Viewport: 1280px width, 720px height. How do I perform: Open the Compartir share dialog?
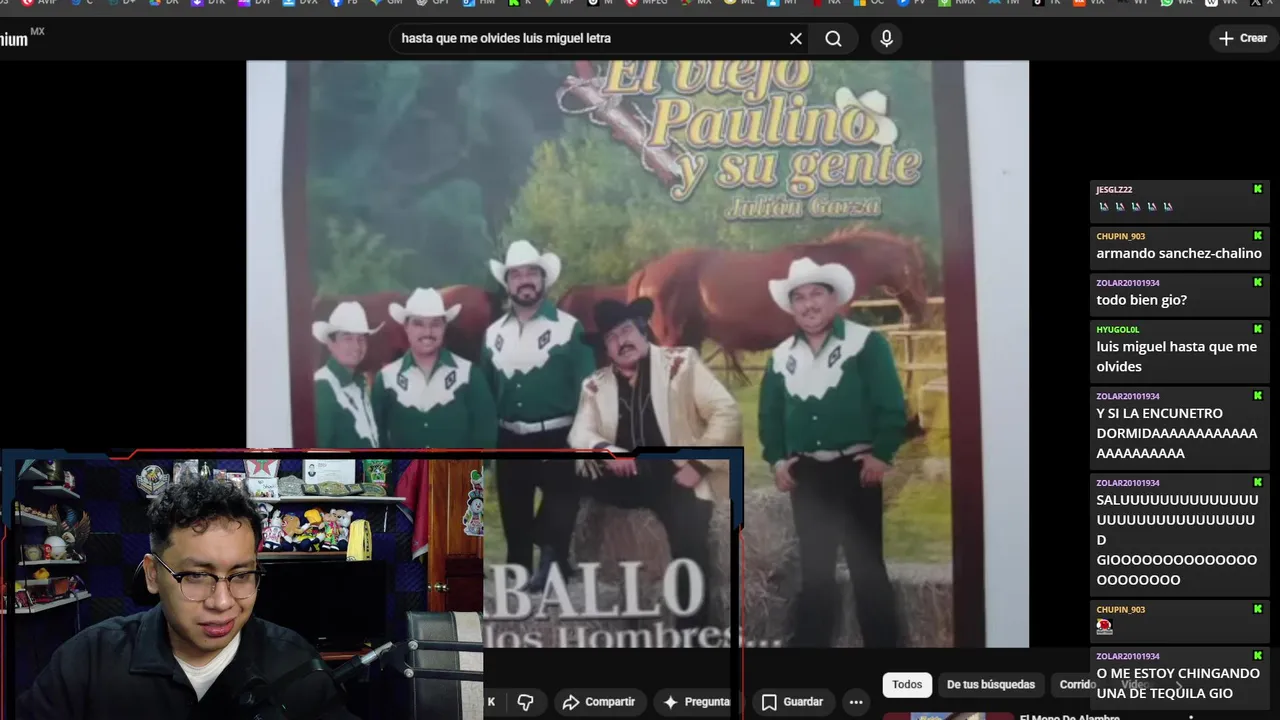[x=599, y=702]
